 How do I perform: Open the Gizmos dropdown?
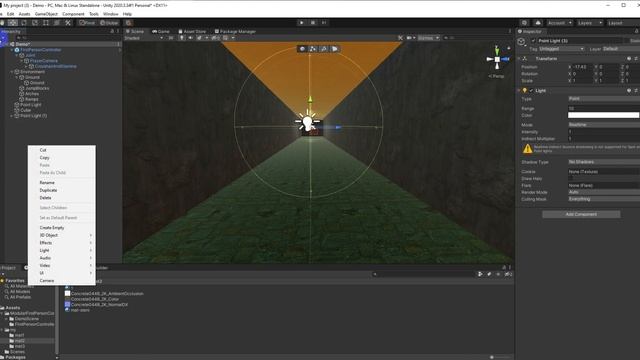[x=428, y=38]
